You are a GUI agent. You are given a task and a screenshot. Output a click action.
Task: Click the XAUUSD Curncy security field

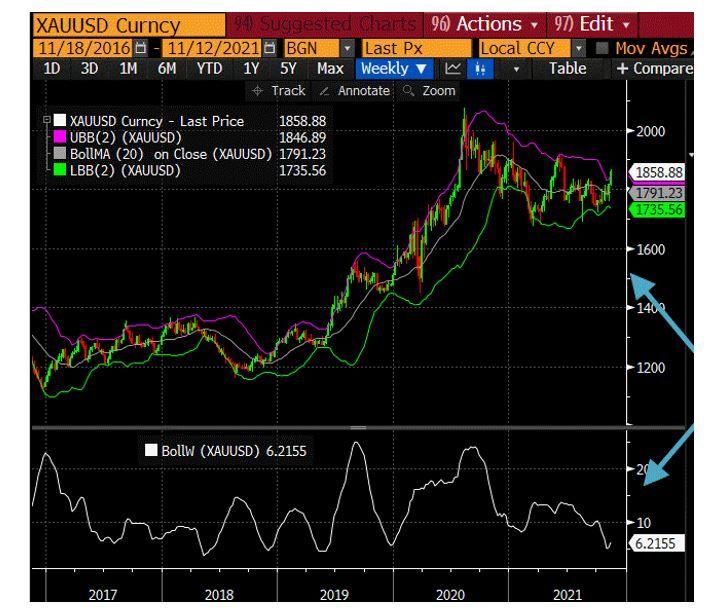coord(108,25)
